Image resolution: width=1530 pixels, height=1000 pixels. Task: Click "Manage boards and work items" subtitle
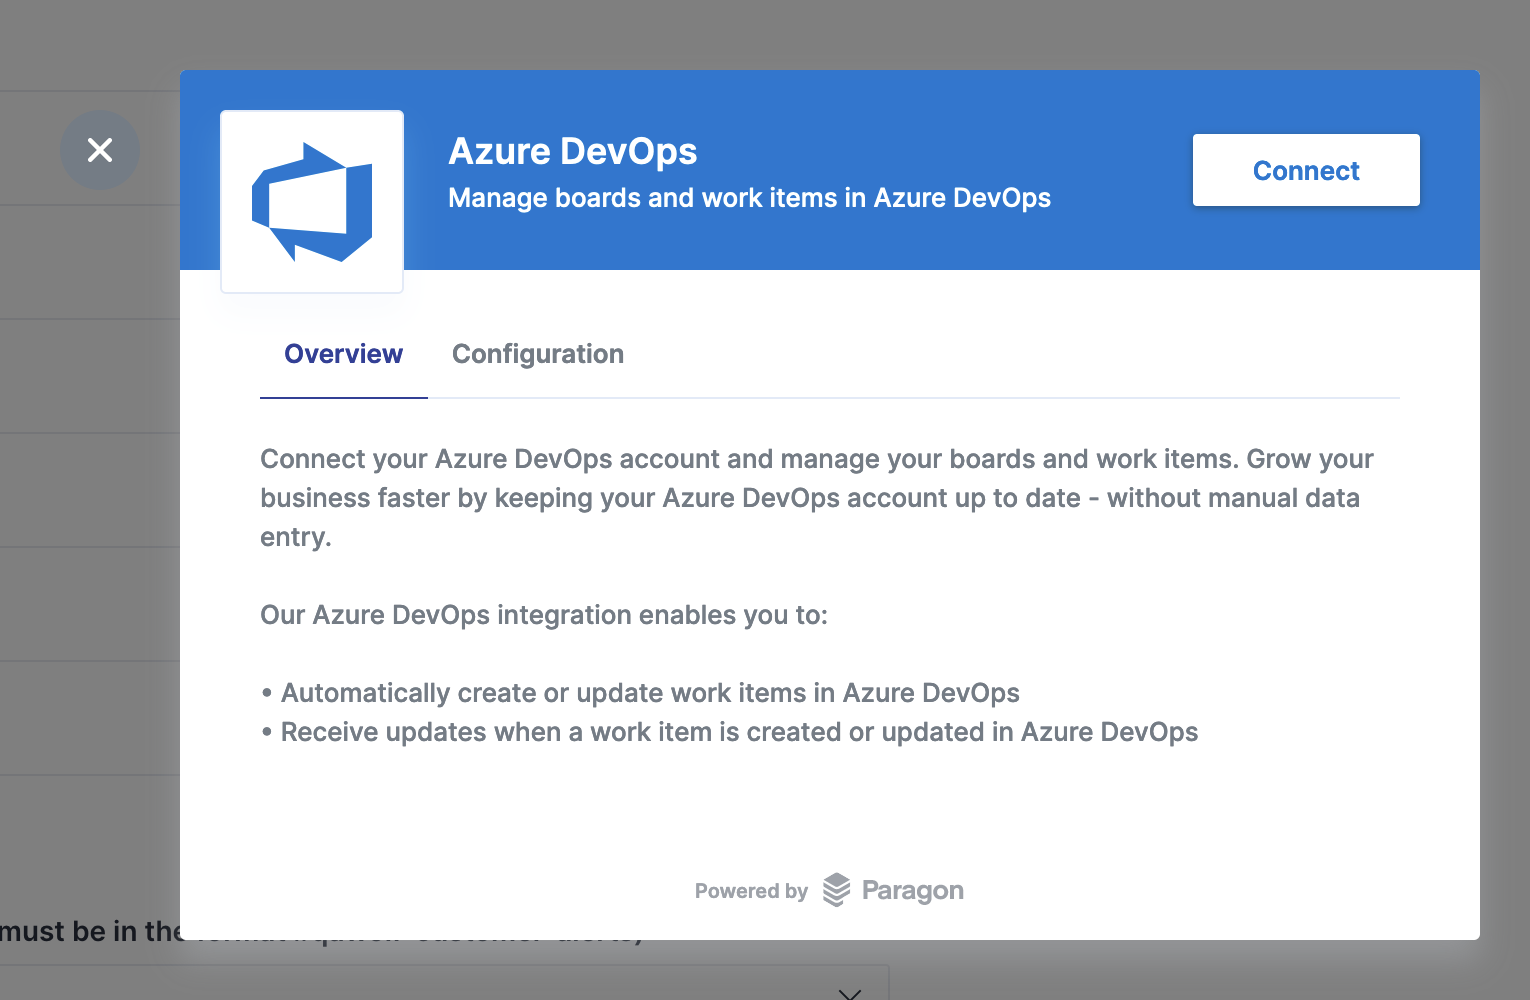tap(749, 198)
